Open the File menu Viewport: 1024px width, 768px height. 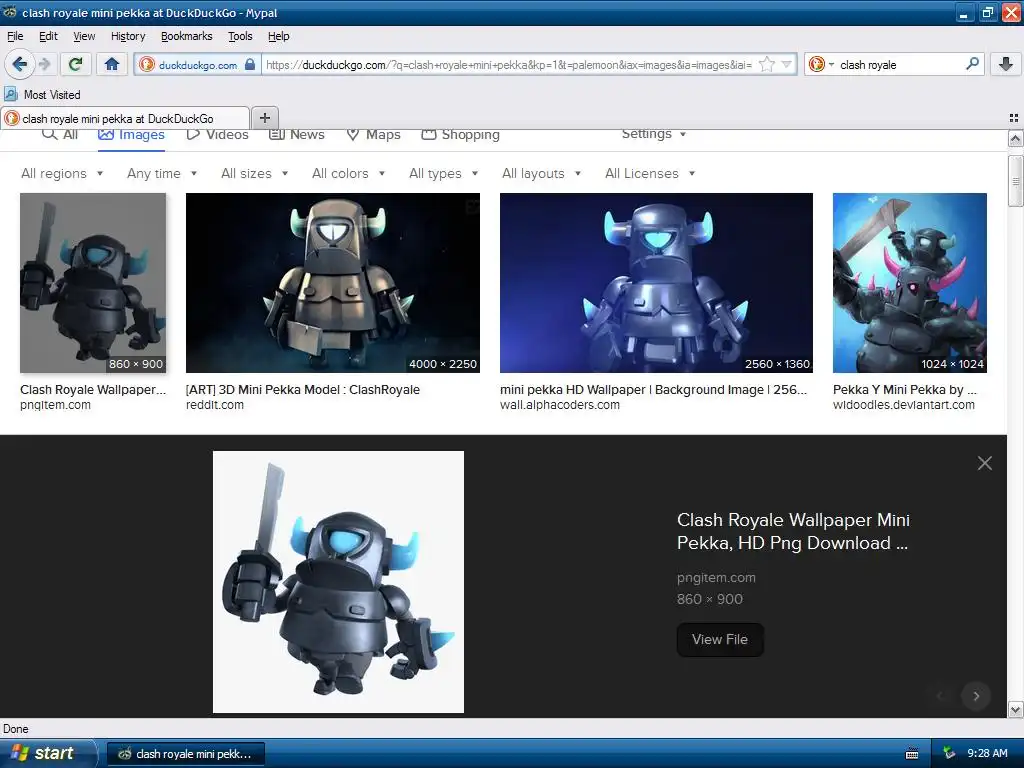[x=15, y=36]
